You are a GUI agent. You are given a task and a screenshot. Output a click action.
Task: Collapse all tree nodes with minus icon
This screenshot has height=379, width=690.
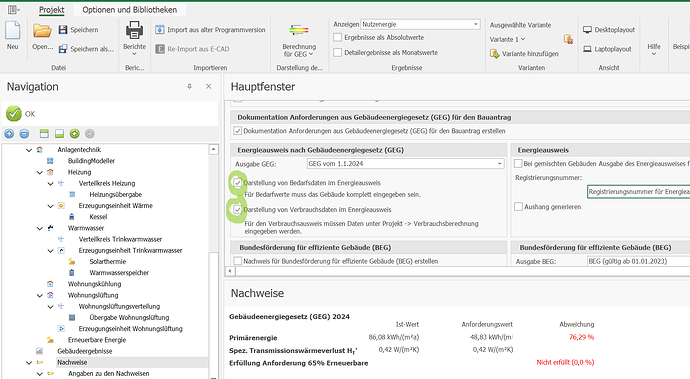pos(25,134)
